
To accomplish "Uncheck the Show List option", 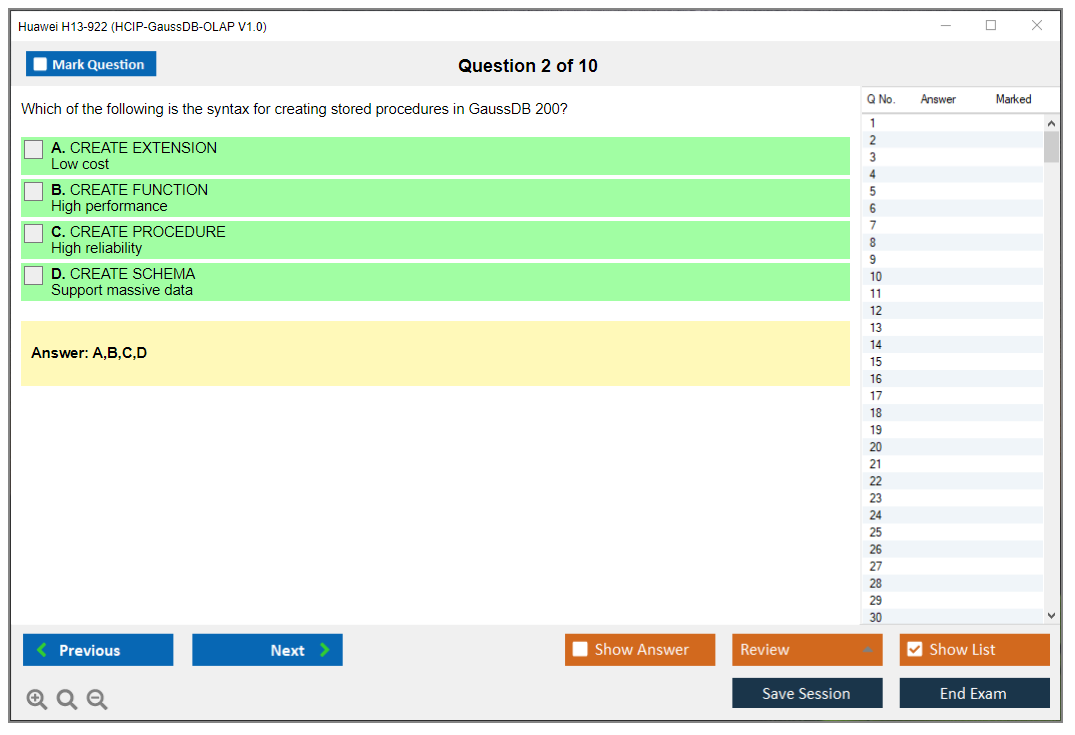I will tap(914, 650).
